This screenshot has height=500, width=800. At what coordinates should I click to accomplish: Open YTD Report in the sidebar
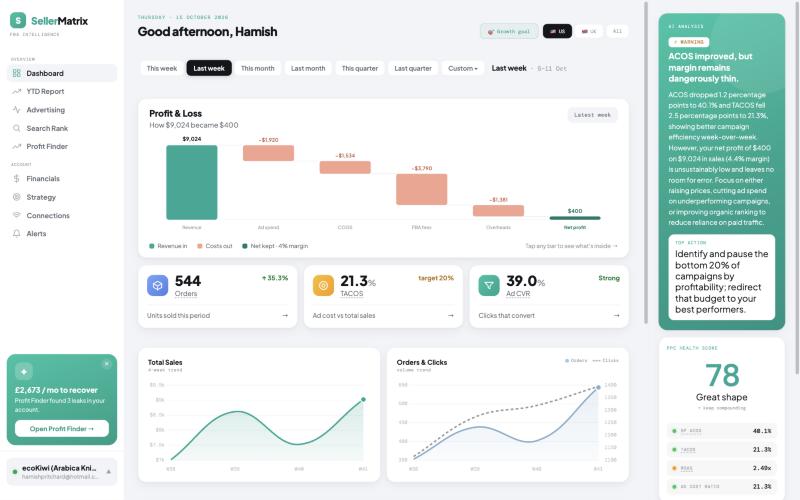tap(62, 91)
